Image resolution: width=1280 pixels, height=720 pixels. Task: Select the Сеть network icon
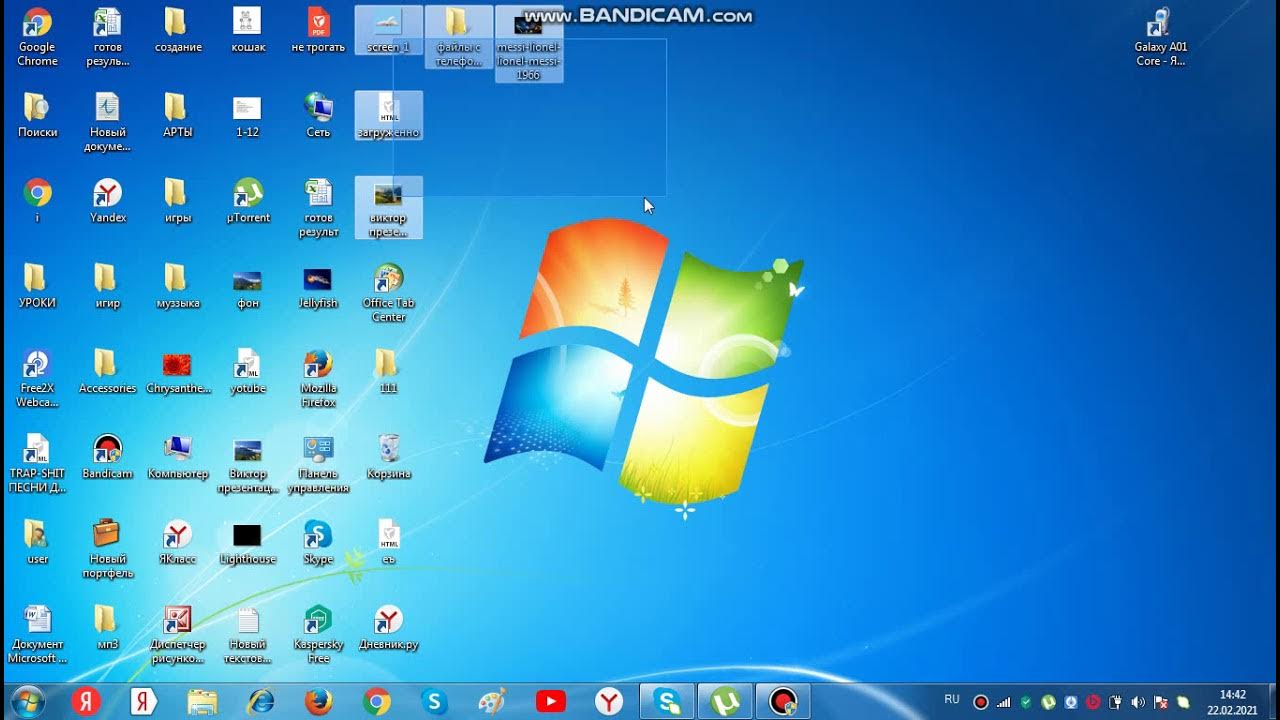[318, 115]
